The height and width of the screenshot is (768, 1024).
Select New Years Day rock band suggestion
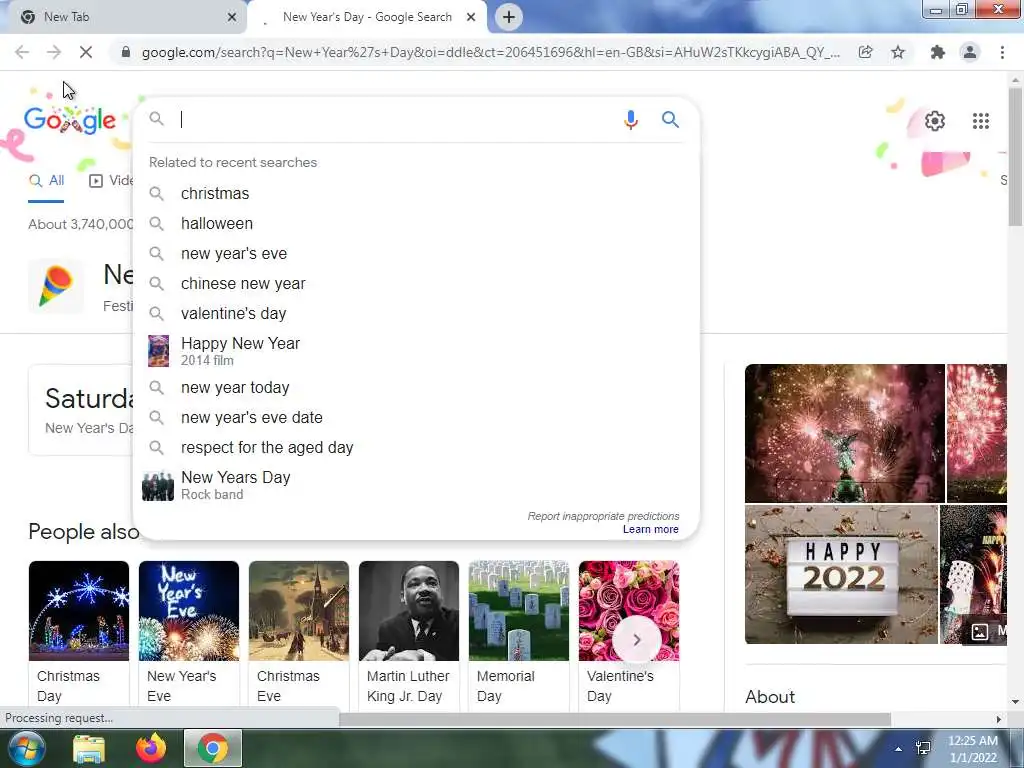(x=416, y=485)
